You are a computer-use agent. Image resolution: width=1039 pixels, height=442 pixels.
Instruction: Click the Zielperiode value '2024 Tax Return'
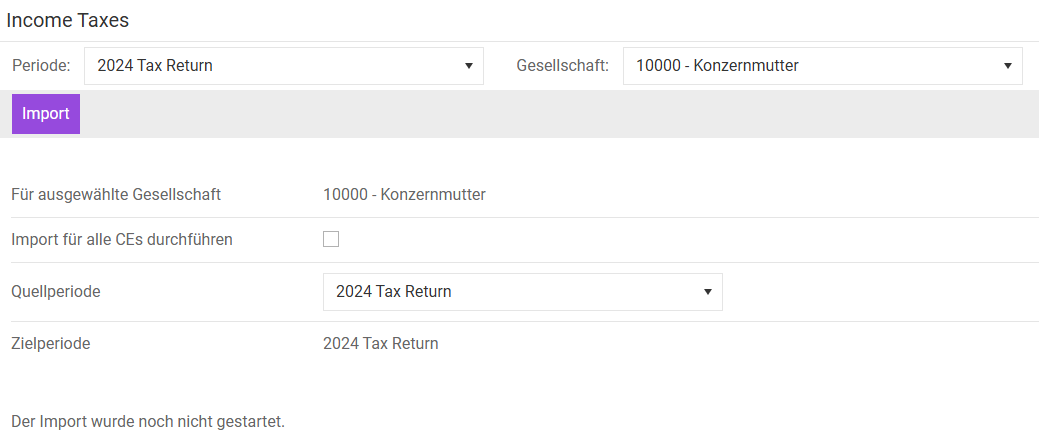[x=380, y=344]
